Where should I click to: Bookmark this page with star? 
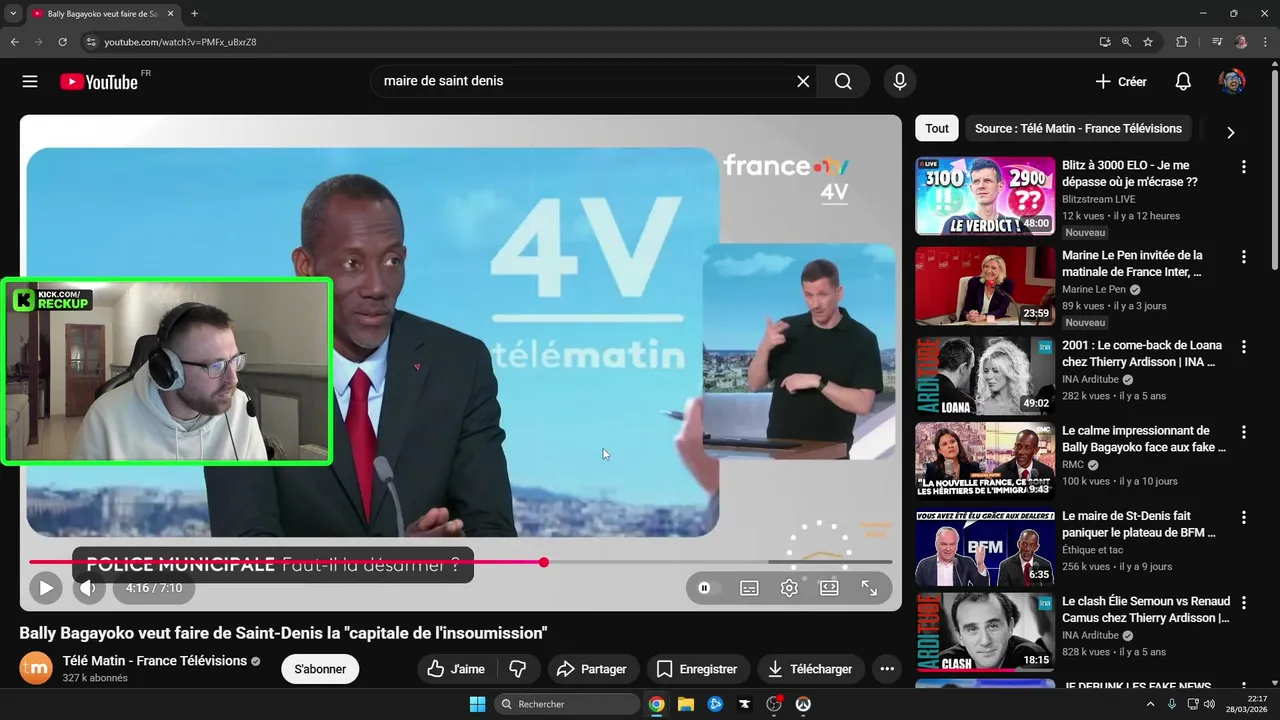tap(1148, 42)
